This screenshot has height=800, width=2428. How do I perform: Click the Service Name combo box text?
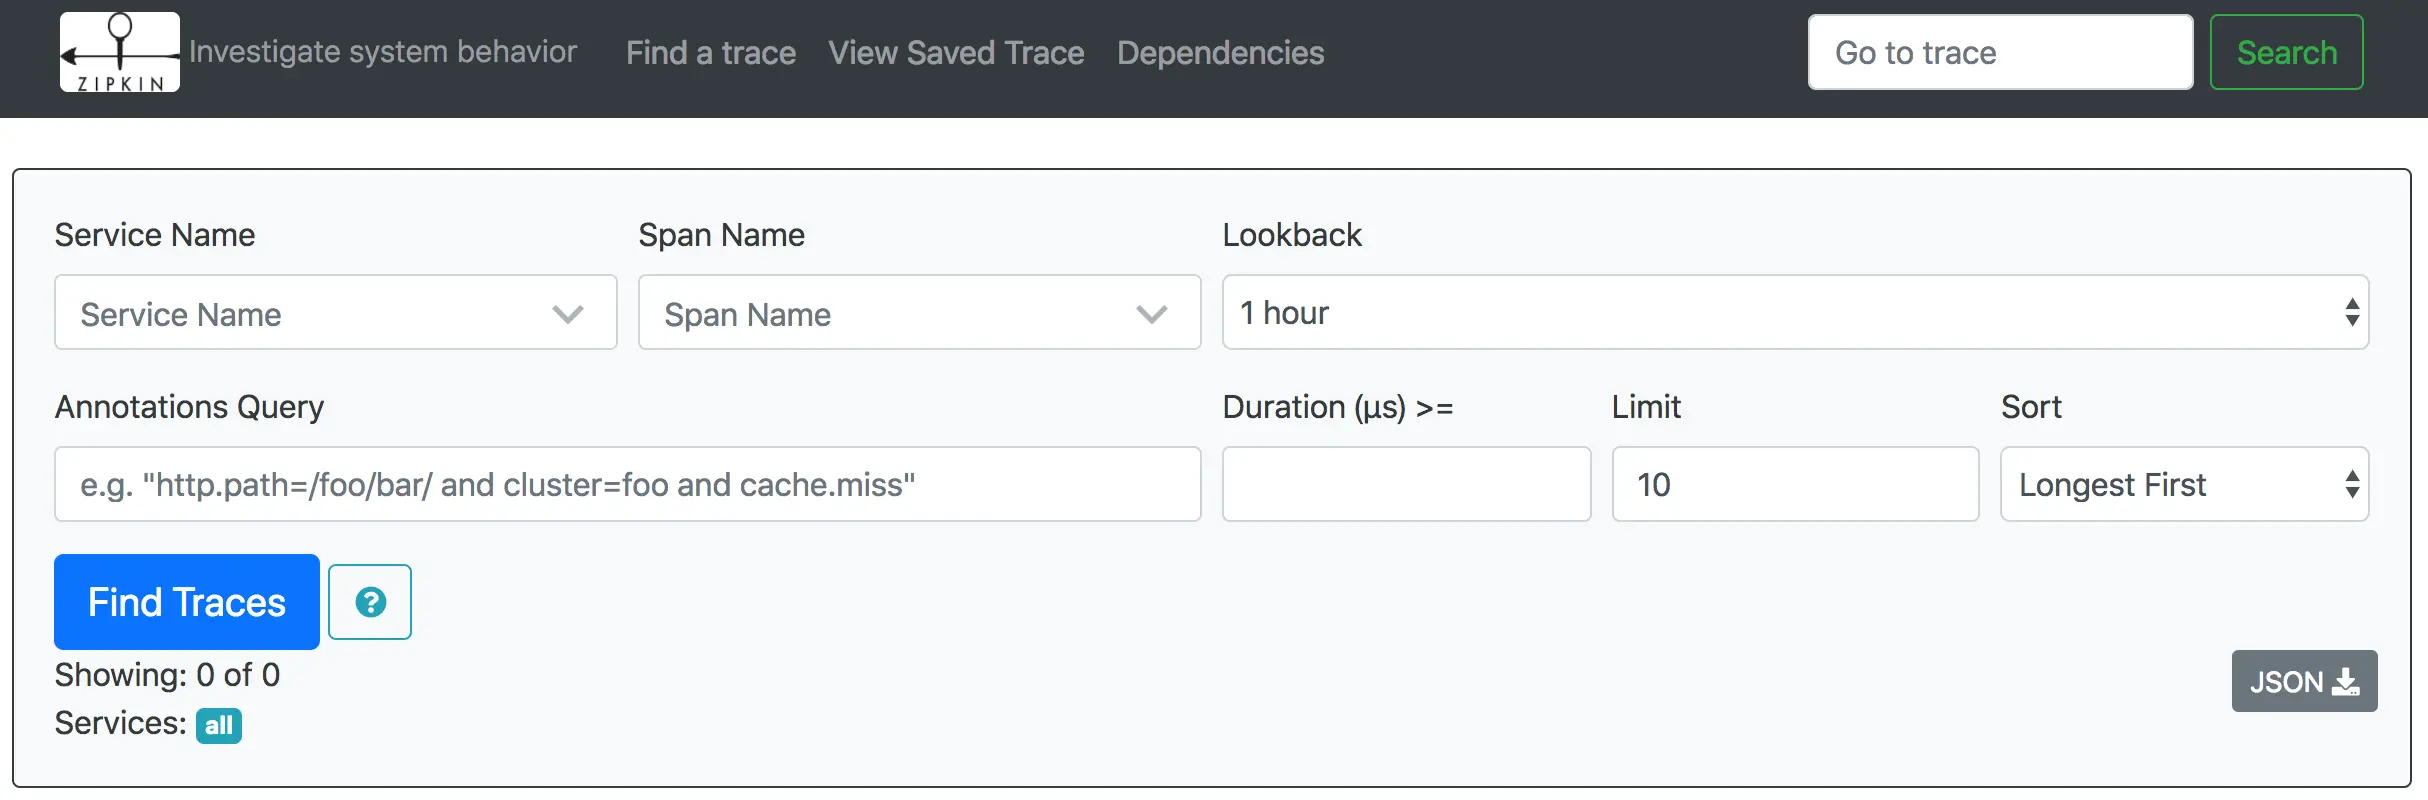click(x=181, y=314)
